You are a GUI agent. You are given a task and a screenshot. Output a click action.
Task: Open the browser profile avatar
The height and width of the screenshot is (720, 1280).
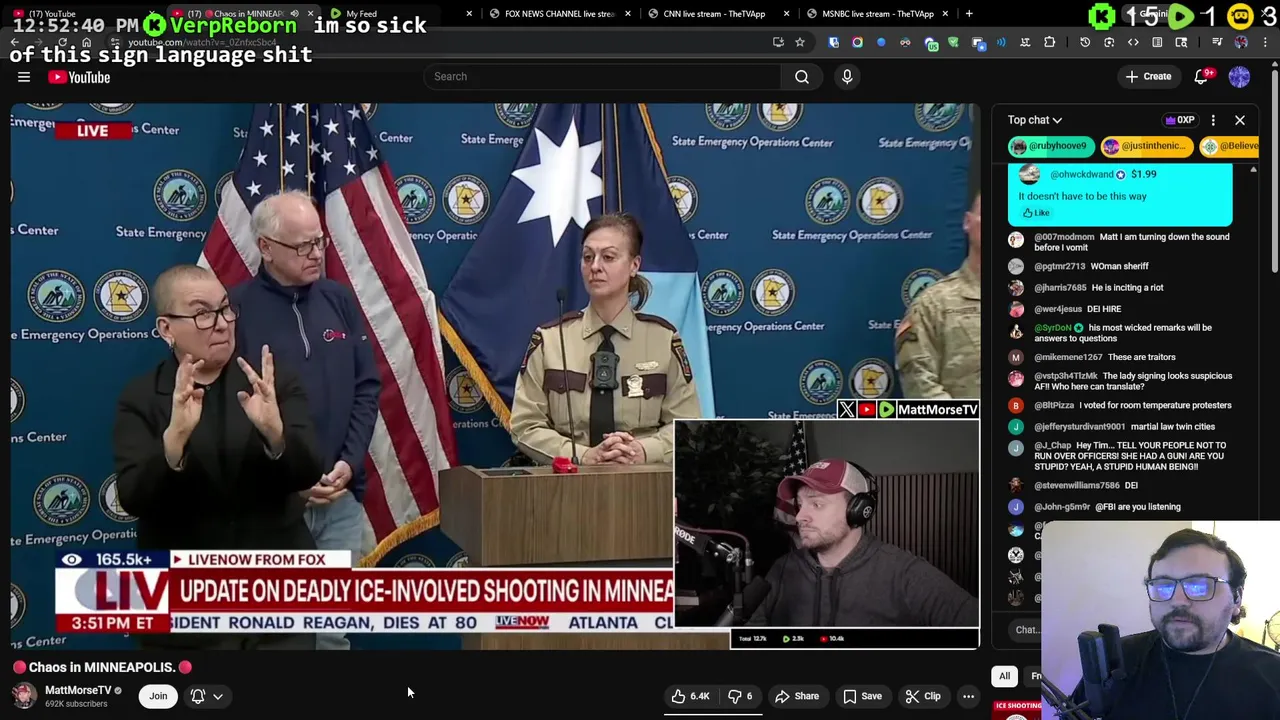click(x=1241, y=42)
